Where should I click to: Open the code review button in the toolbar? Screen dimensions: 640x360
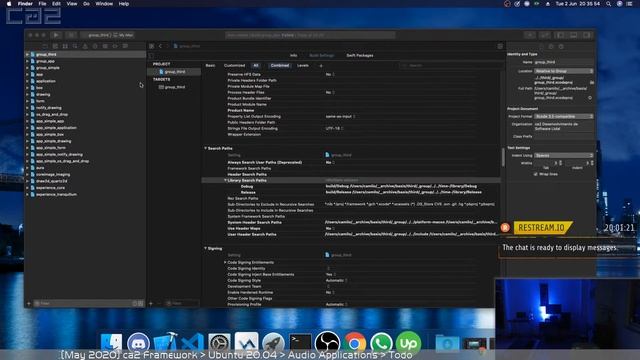[545, 35]
